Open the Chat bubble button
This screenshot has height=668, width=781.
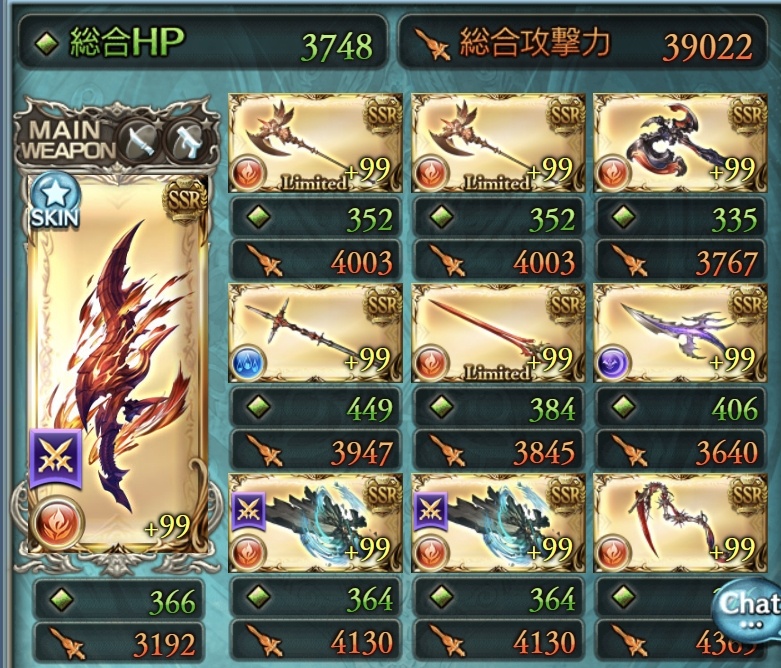(x=747, y=608)
